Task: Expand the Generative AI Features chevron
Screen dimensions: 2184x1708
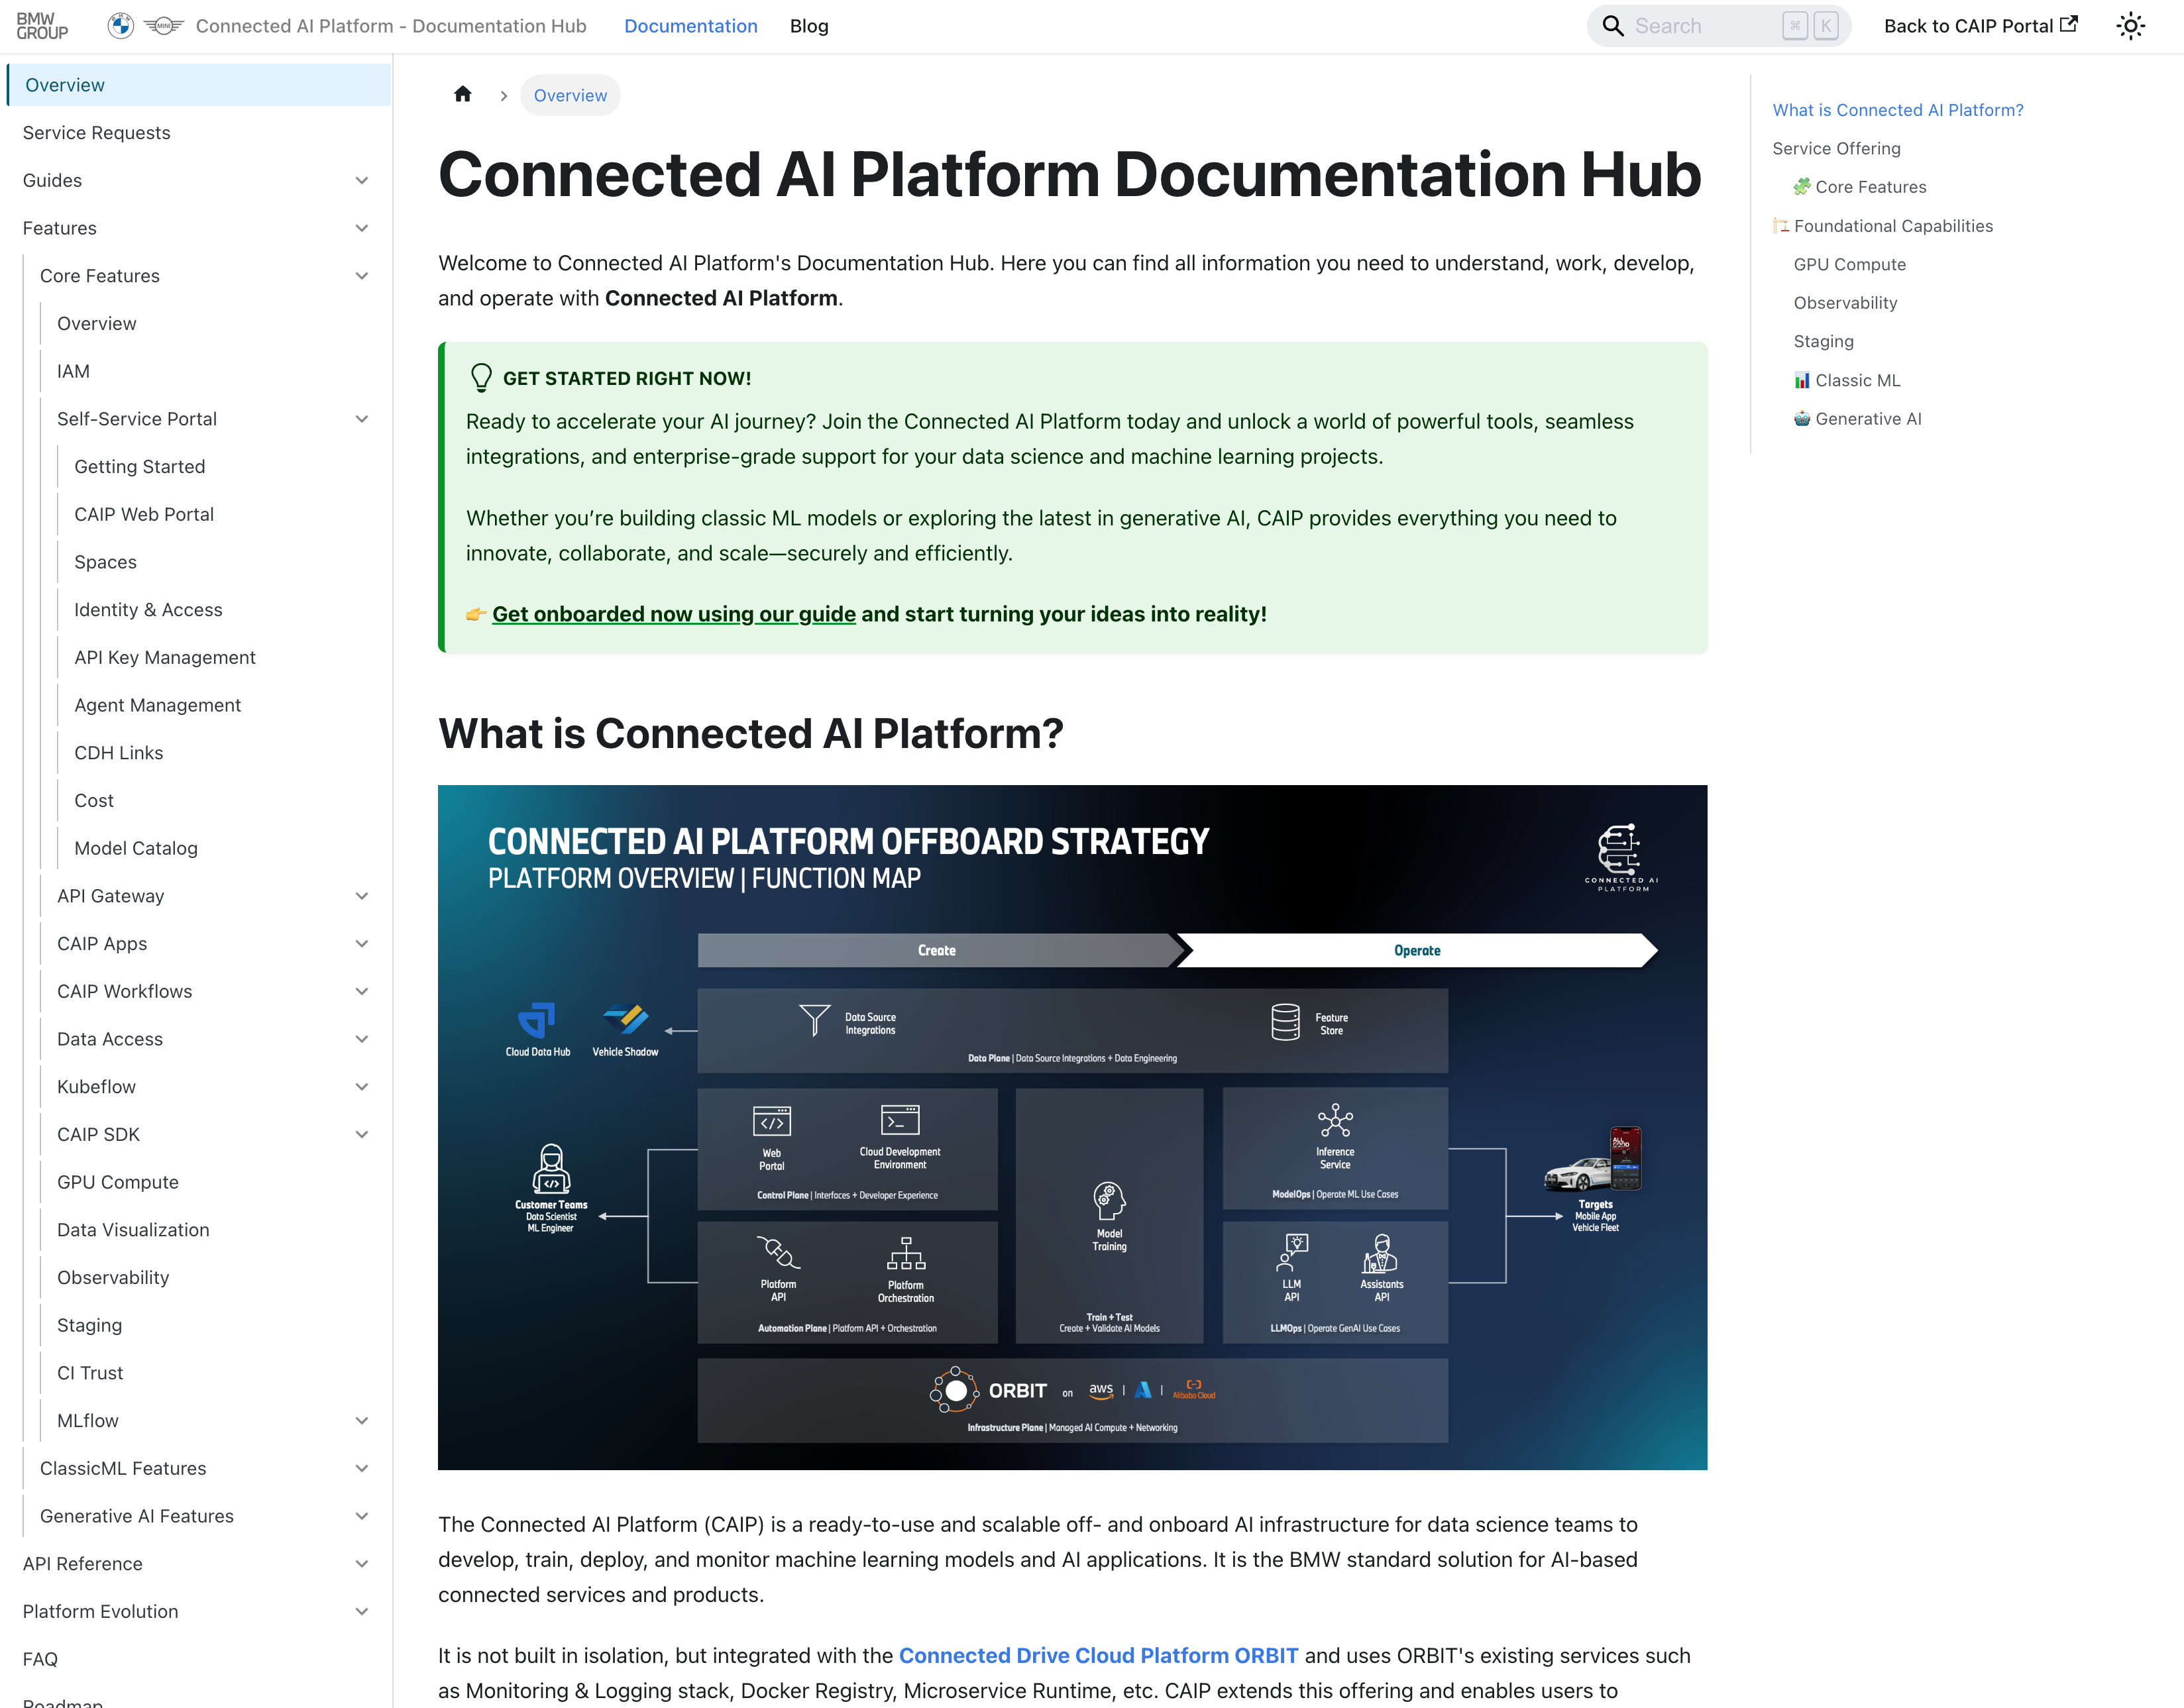Action: tap(362, 1517)
